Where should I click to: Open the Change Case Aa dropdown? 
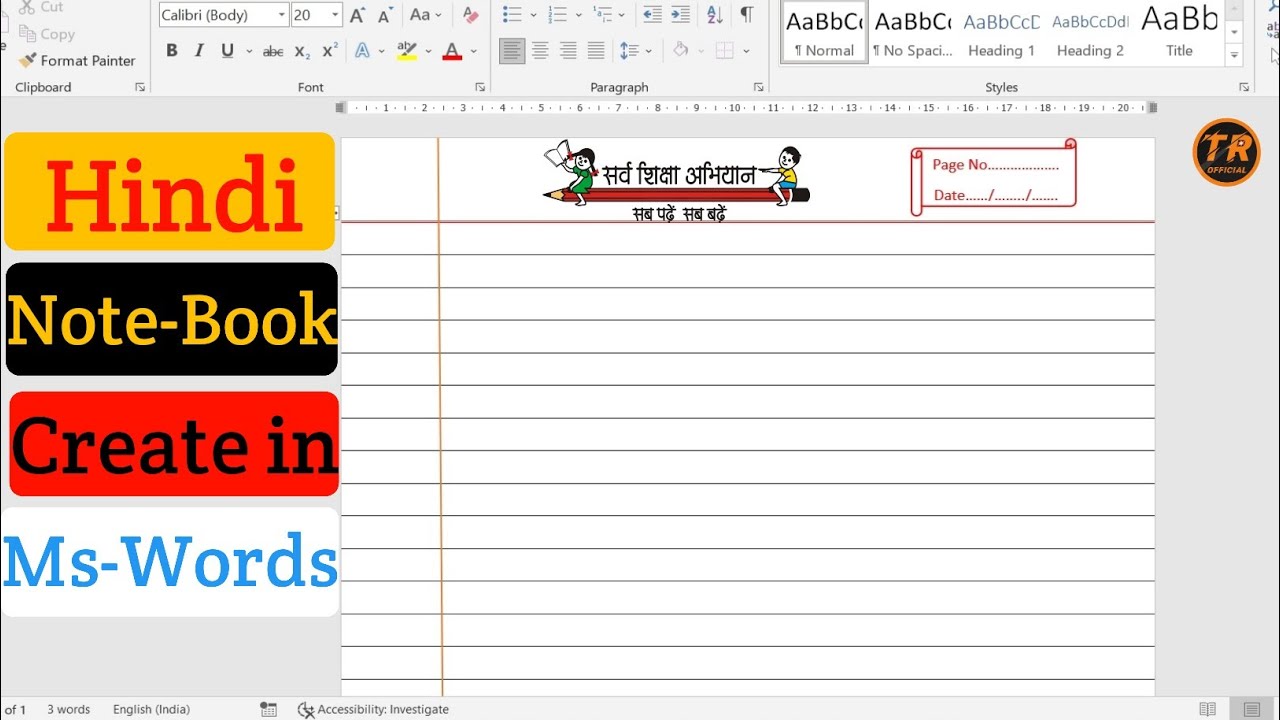[425, 15]
